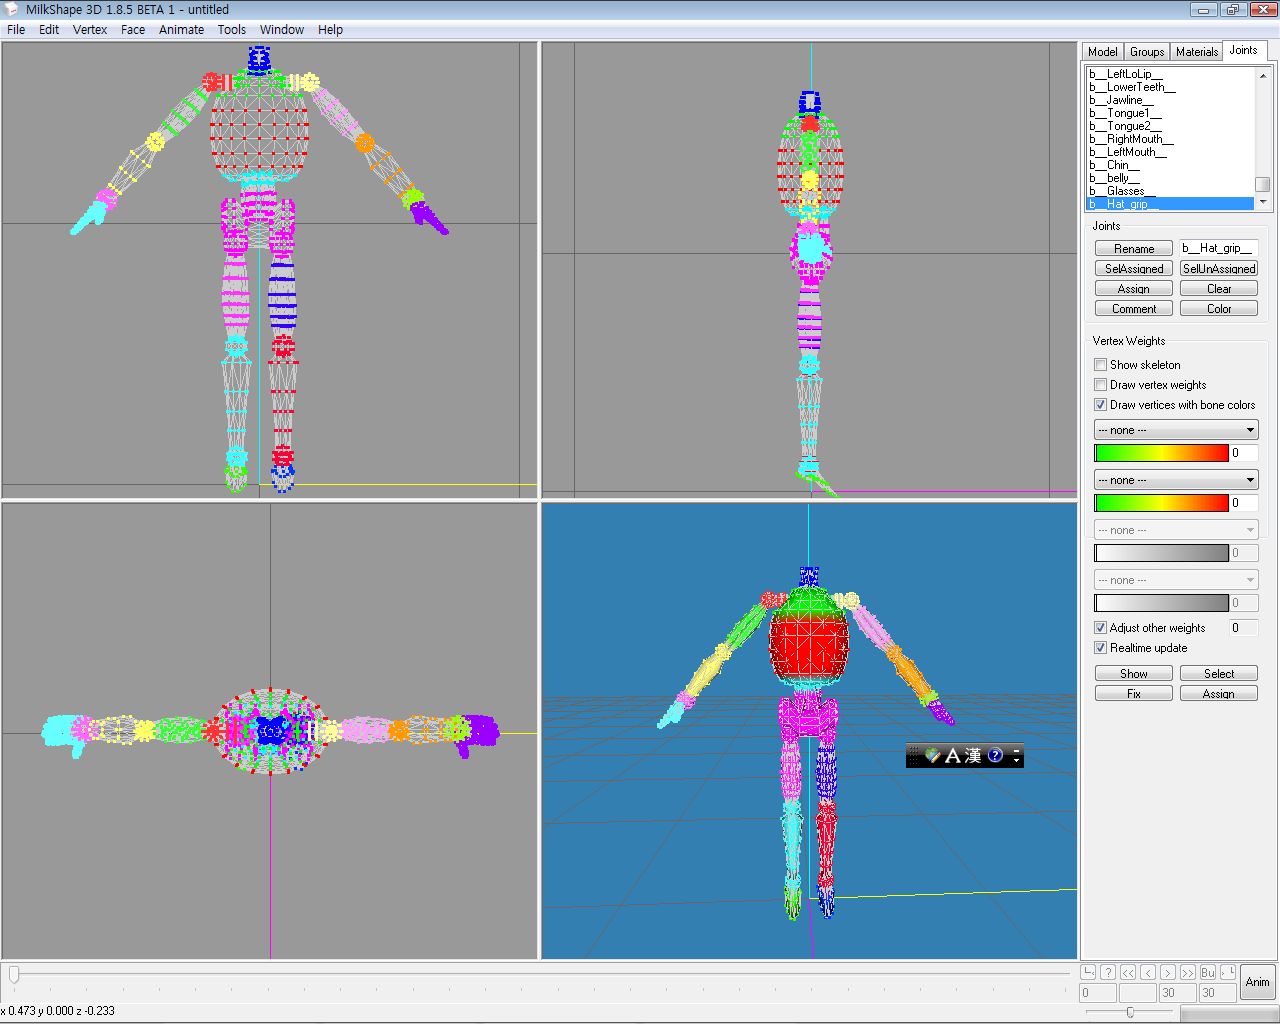Select b__Tongue1__ in the joints list

(1124, 113)
